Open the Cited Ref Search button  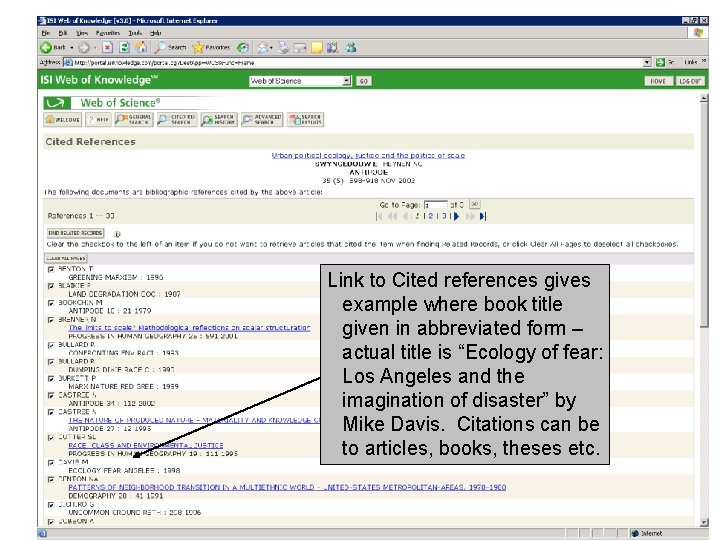177,119
